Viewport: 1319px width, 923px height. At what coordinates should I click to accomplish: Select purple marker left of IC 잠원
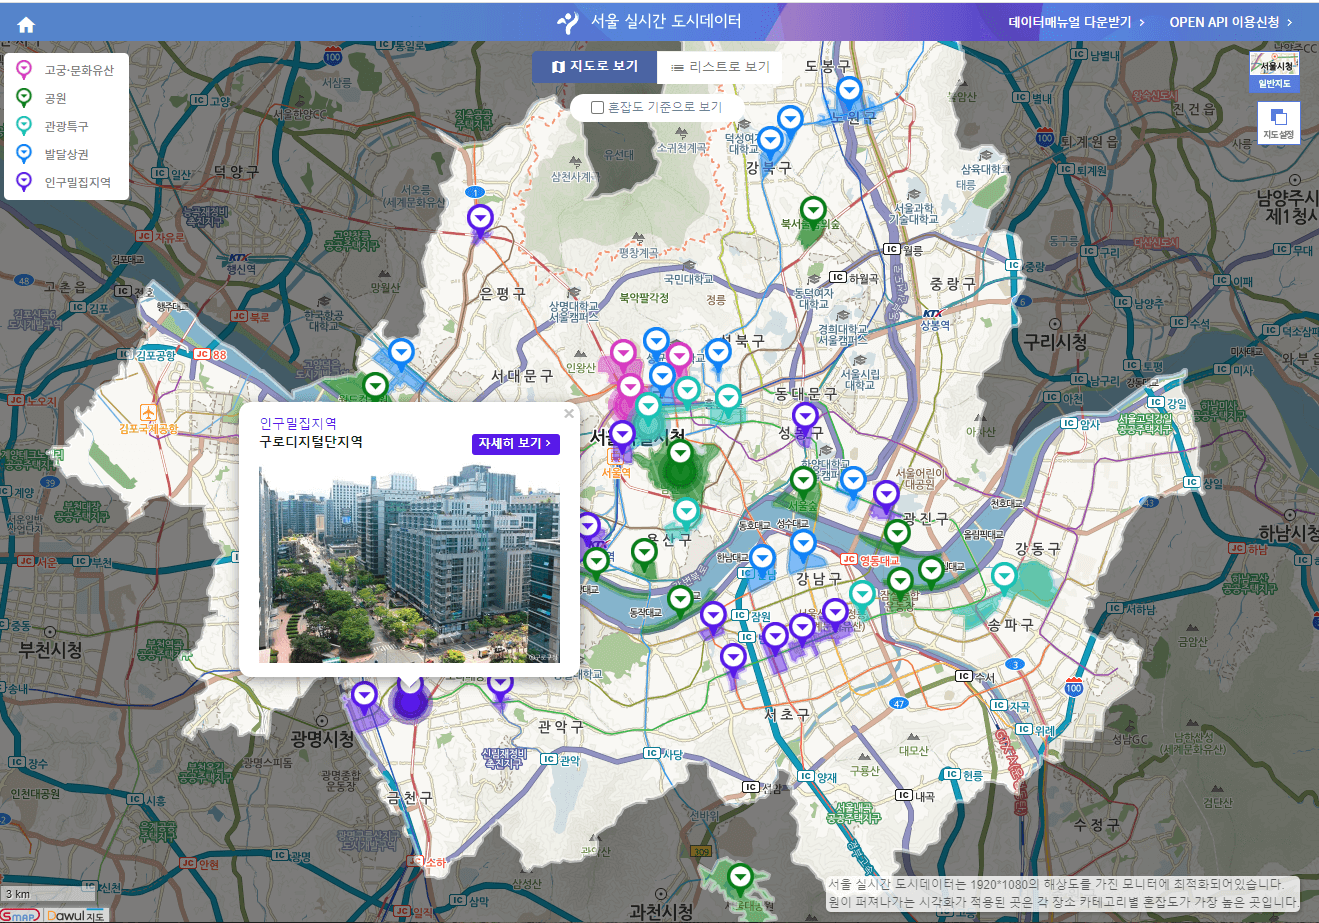point(713,618)
